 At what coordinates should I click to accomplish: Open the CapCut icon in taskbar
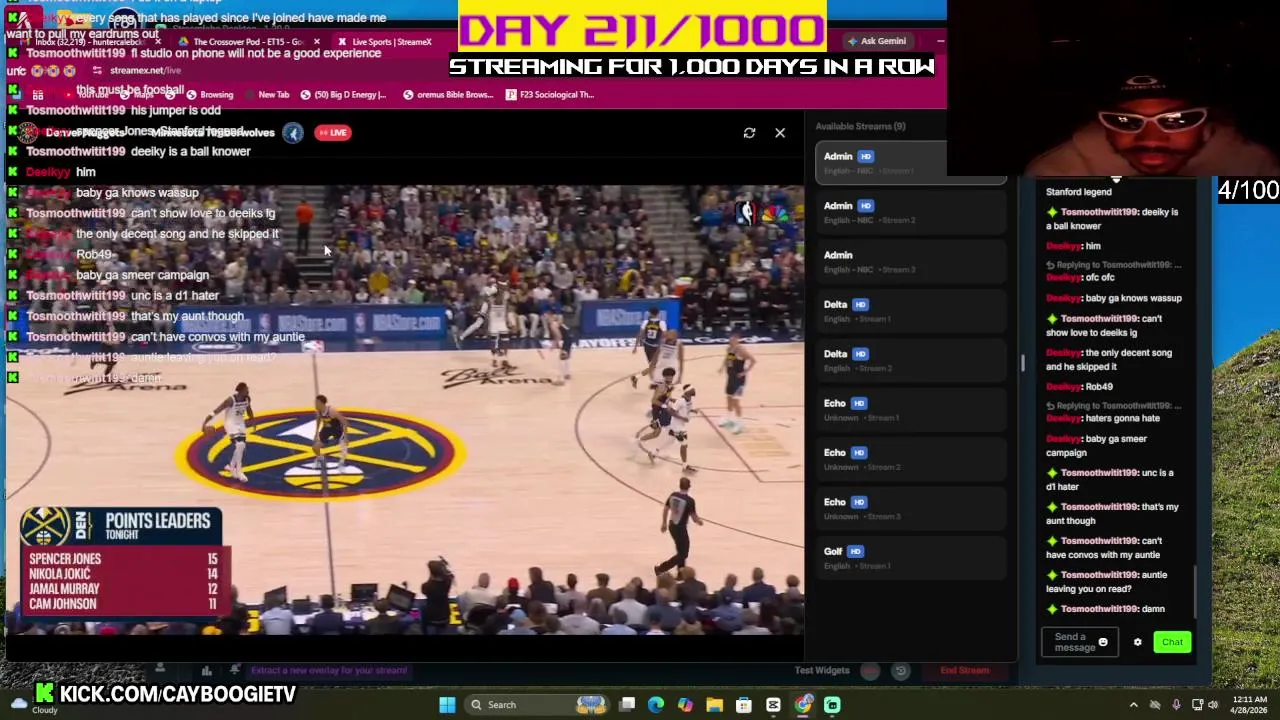pyautogui.click(x=773, y=705)
